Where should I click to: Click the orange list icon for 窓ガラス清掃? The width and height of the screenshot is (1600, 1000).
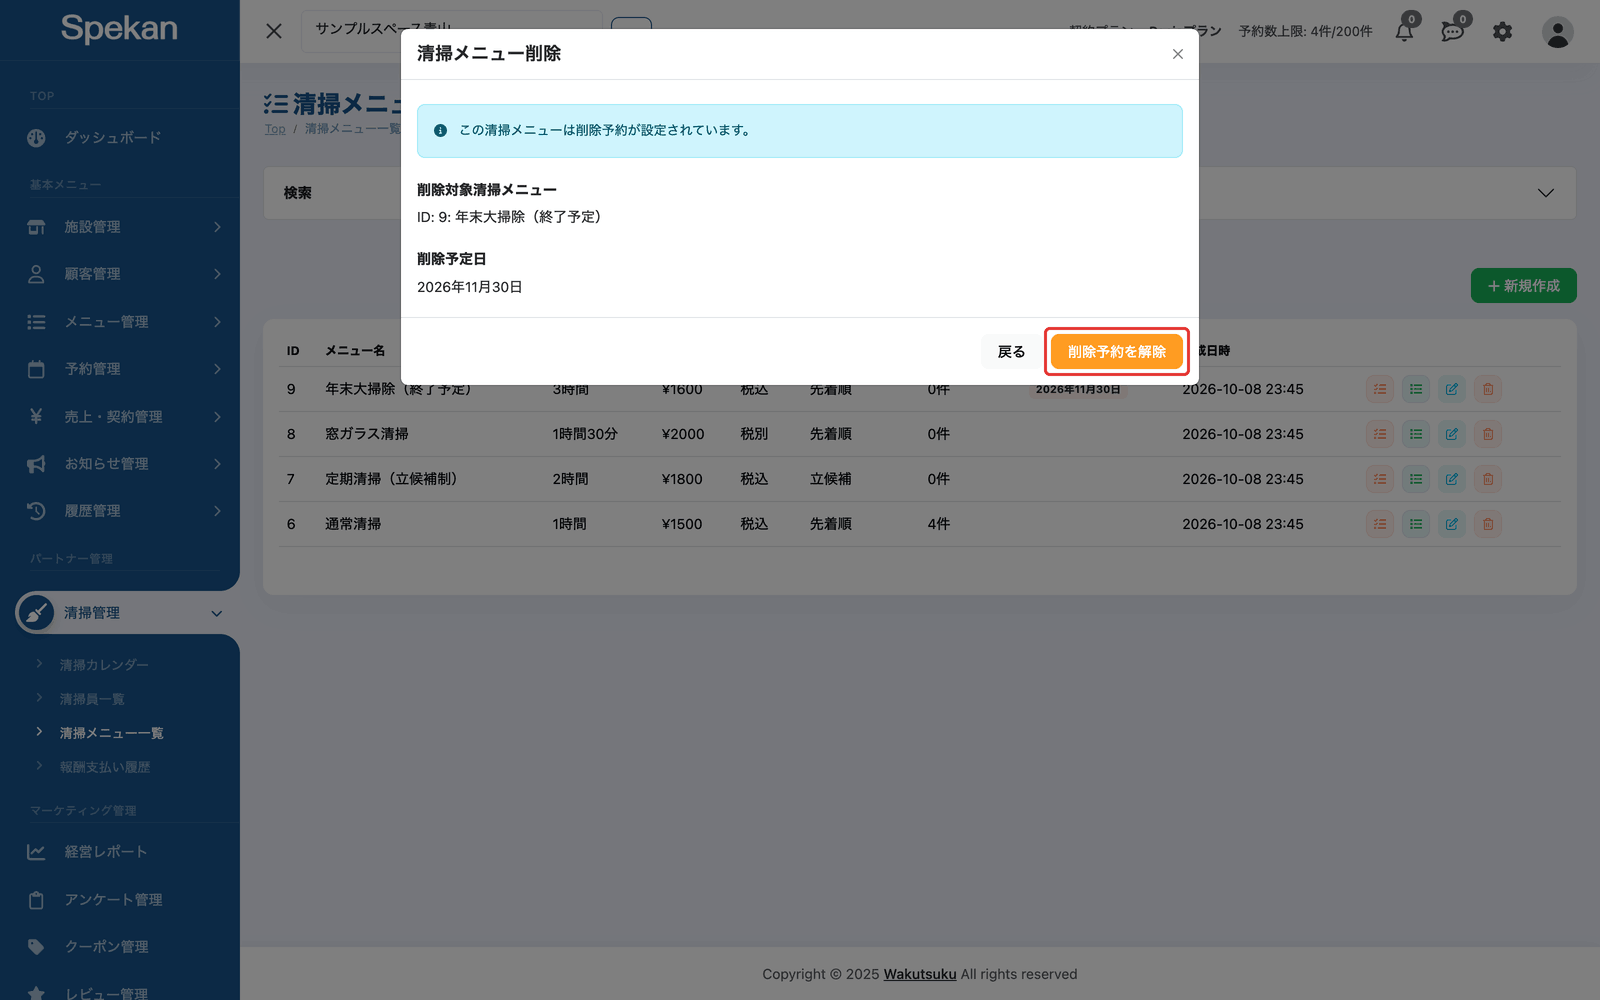click(x=1380, y=434)
